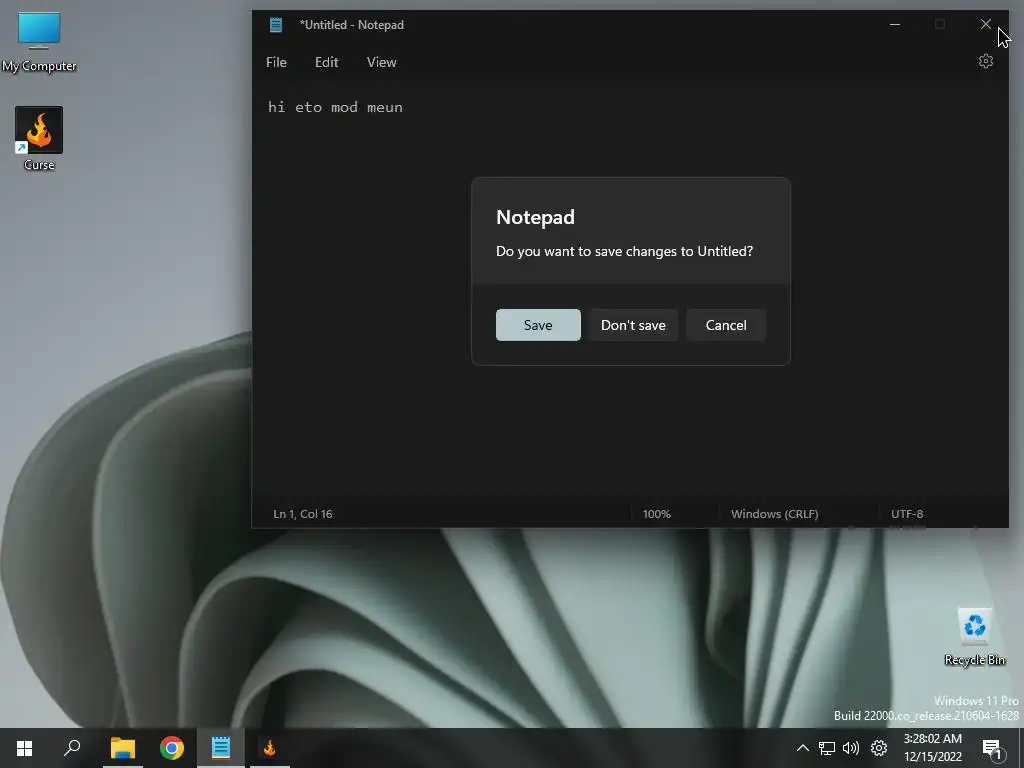Click the 100% zoom status entry
The height and width of the screenshot is (768, 1024).
[x=656, y=514]
